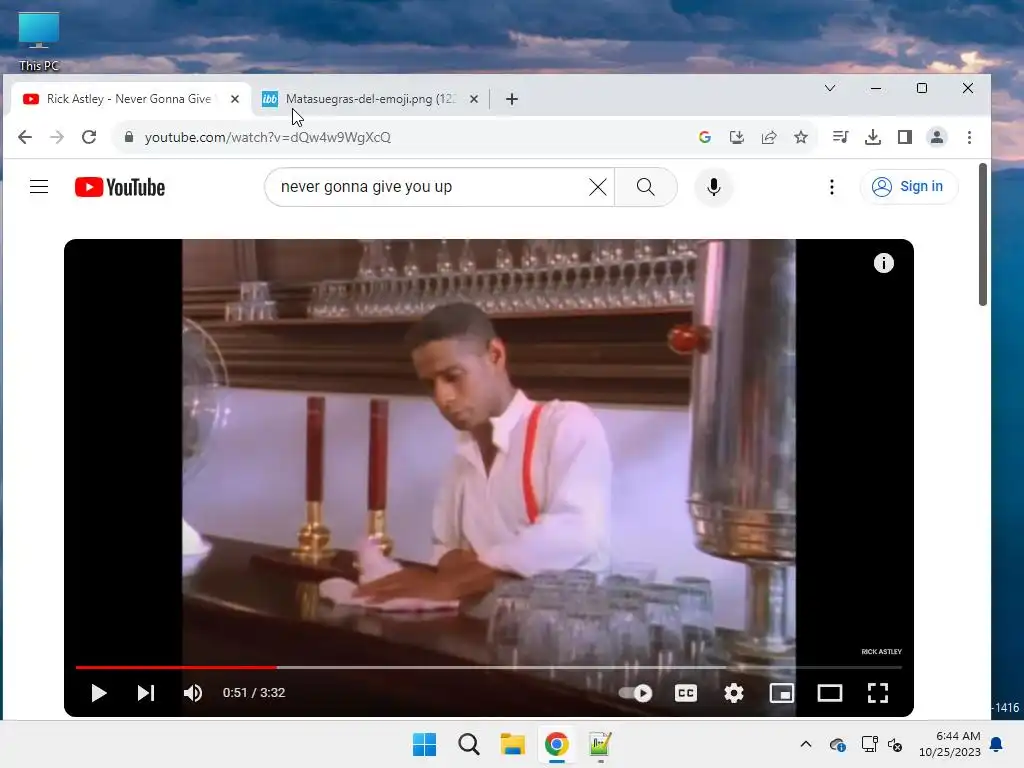Close the Rick Astley tab
Image resolution: width=1024 pixels, height=768 pixels.
point(235,99)
